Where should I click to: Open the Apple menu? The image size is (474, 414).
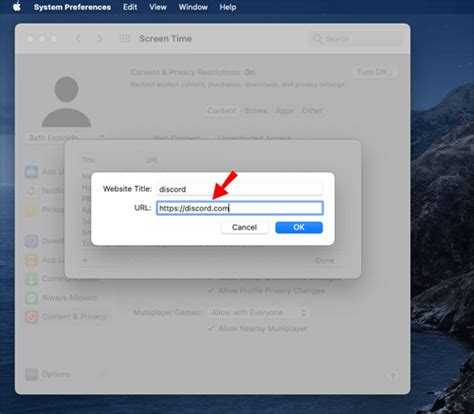point(17,6)
